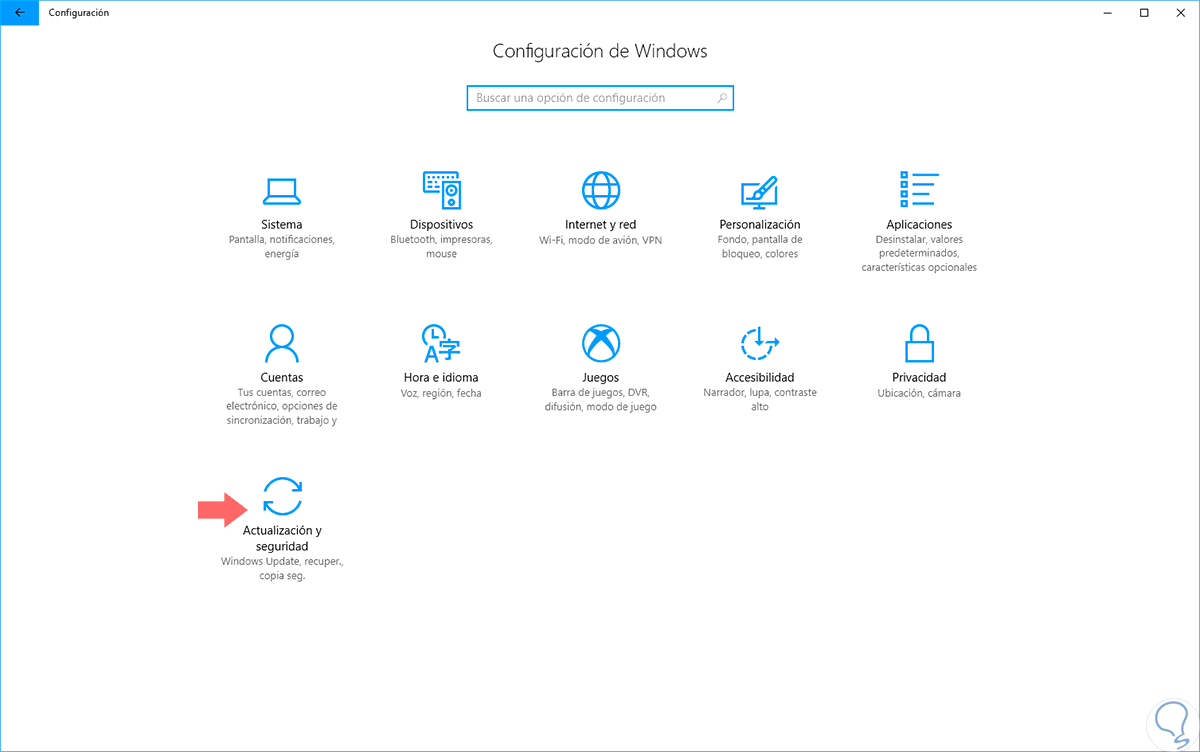Click the search magnifier icon

(722, 98)
